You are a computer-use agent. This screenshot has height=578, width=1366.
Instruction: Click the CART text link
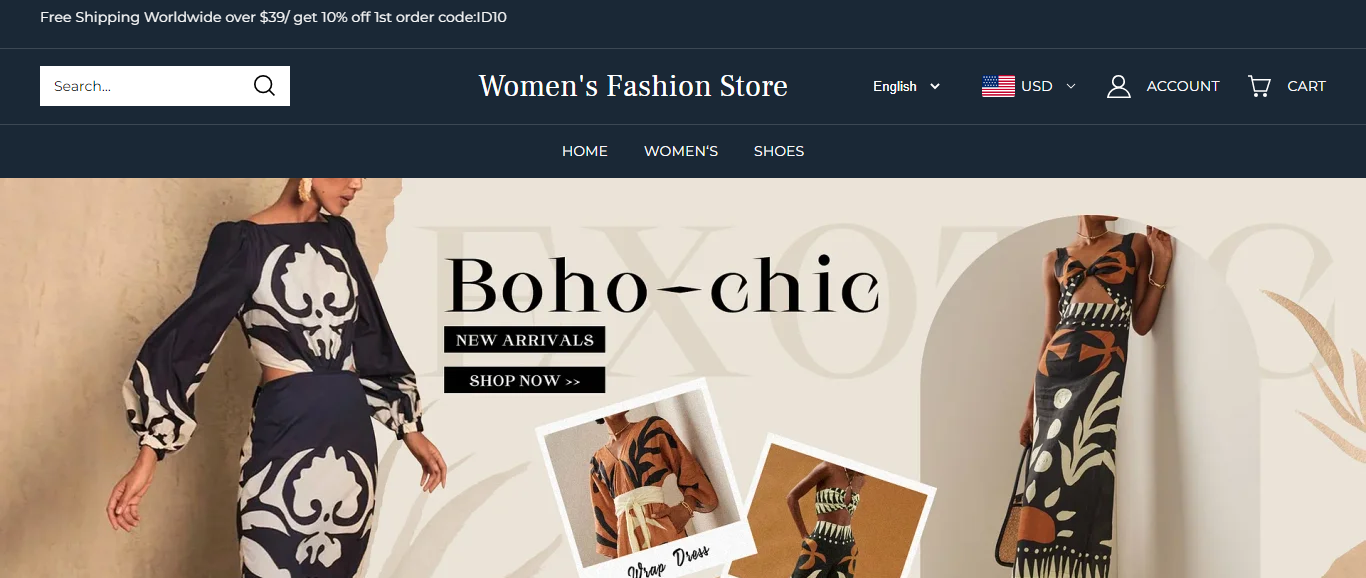point(1306,86)
